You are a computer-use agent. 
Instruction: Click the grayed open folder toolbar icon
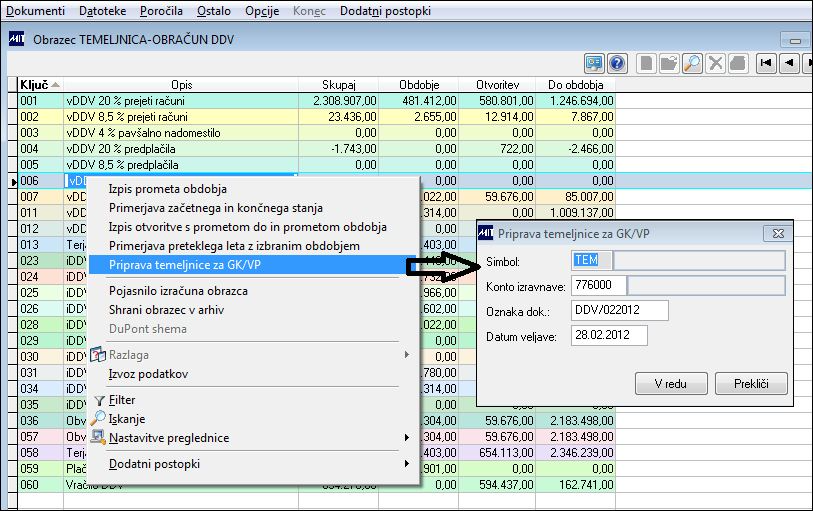[x=669, y=63]
